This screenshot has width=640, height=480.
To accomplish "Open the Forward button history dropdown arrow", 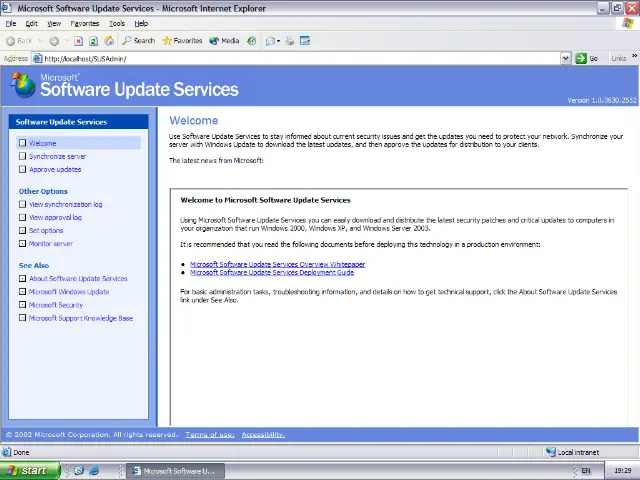I will click(x=66, y=41).
